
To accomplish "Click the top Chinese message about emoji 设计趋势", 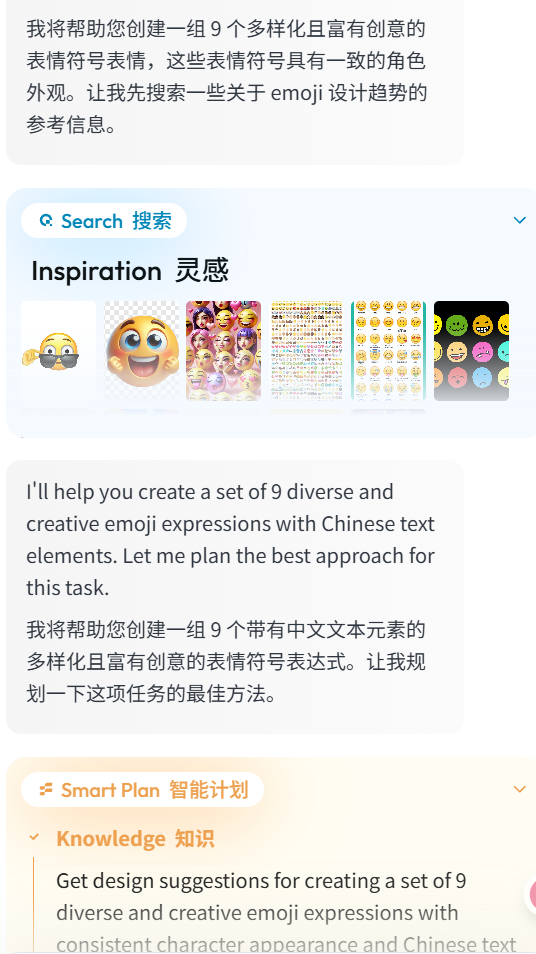I will pyautogui.click(x=226, y=77).
